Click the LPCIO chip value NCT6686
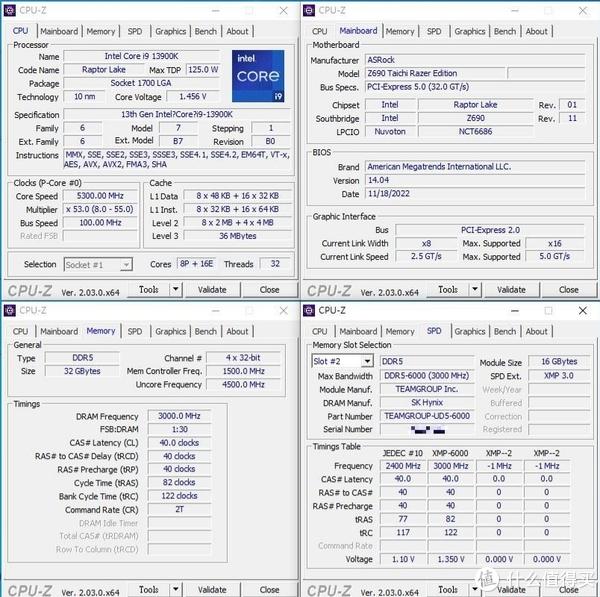The width and height of the screenshot is (600, 597). (475, 132)
